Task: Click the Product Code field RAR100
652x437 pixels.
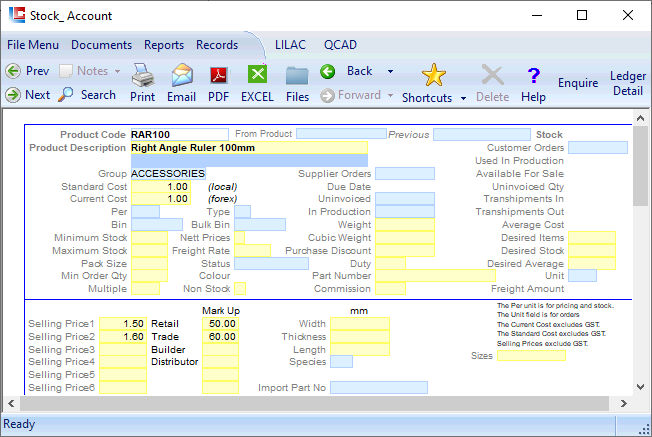Action: [x=180, y=134]
